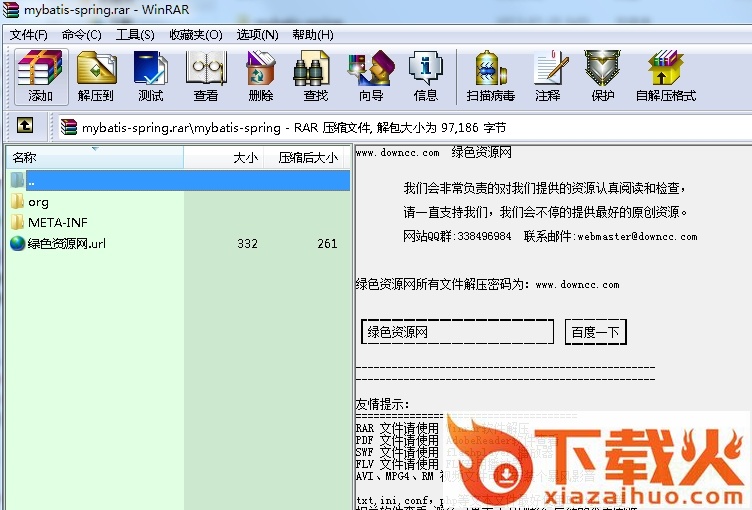
Task: Click the Delete (删除) toolbar icon
Action: [261, 76]
